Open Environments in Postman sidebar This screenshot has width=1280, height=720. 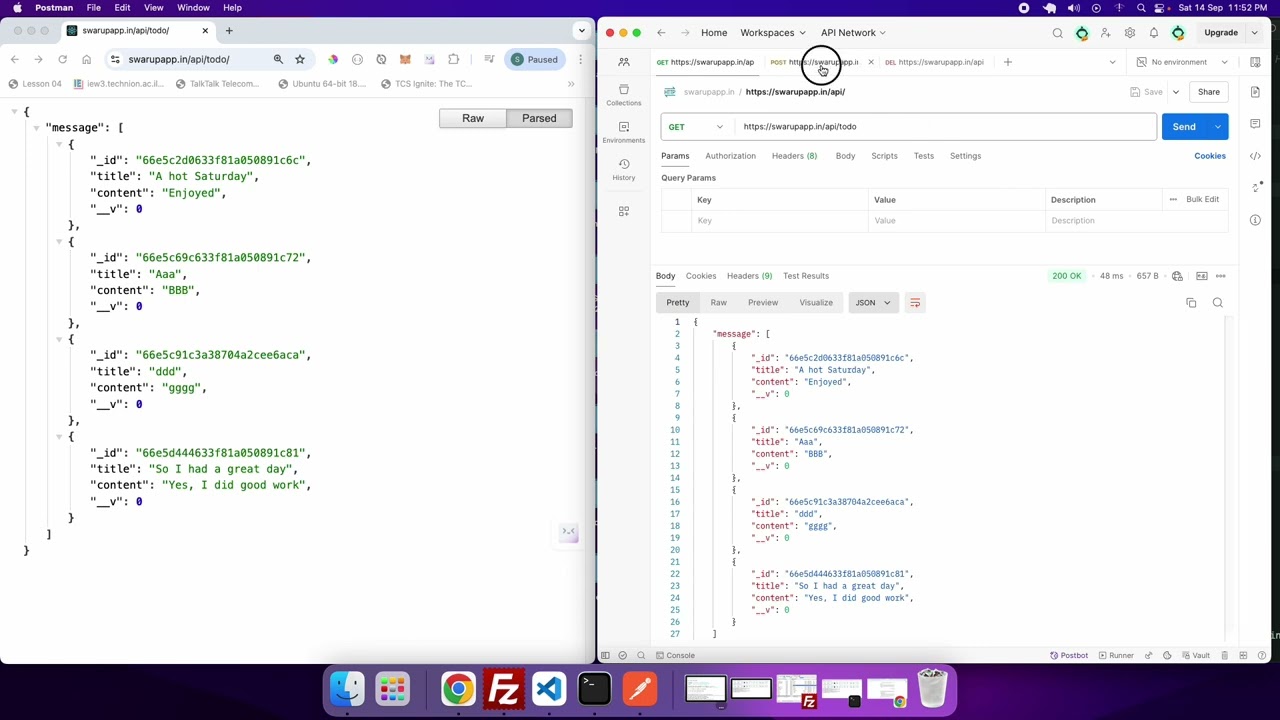click(x=623, y=132)
